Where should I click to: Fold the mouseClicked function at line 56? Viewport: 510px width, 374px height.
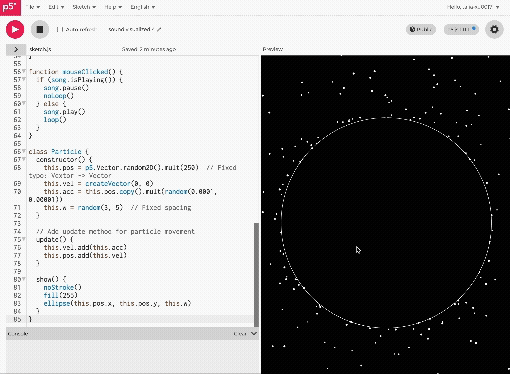tap(24, 72)
